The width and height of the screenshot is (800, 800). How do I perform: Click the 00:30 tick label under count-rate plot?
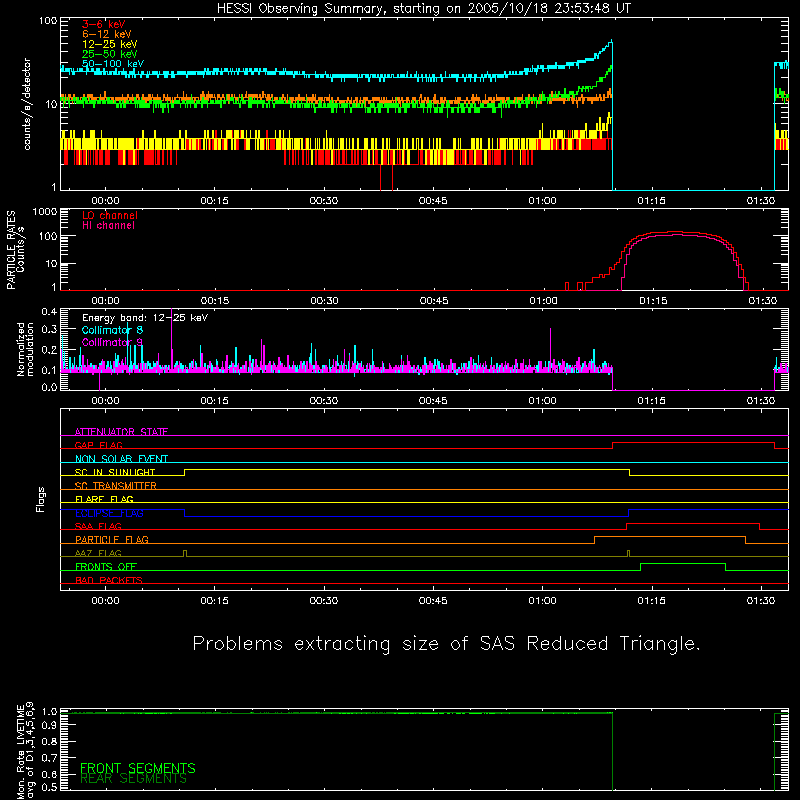[x=324, y=201]
